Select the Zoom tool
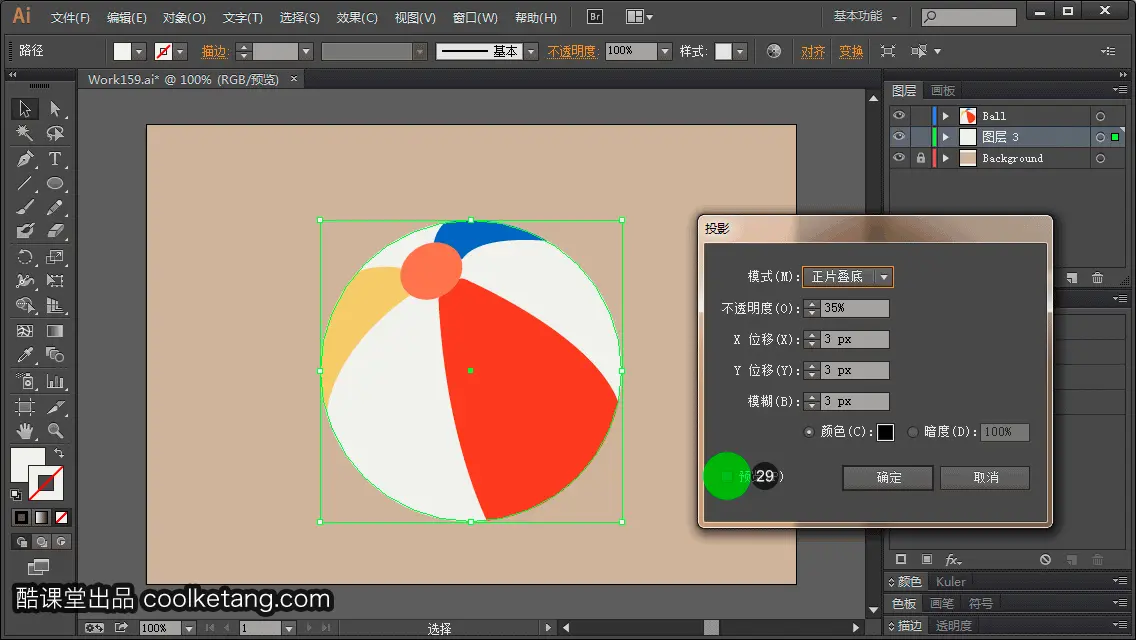 55,431
